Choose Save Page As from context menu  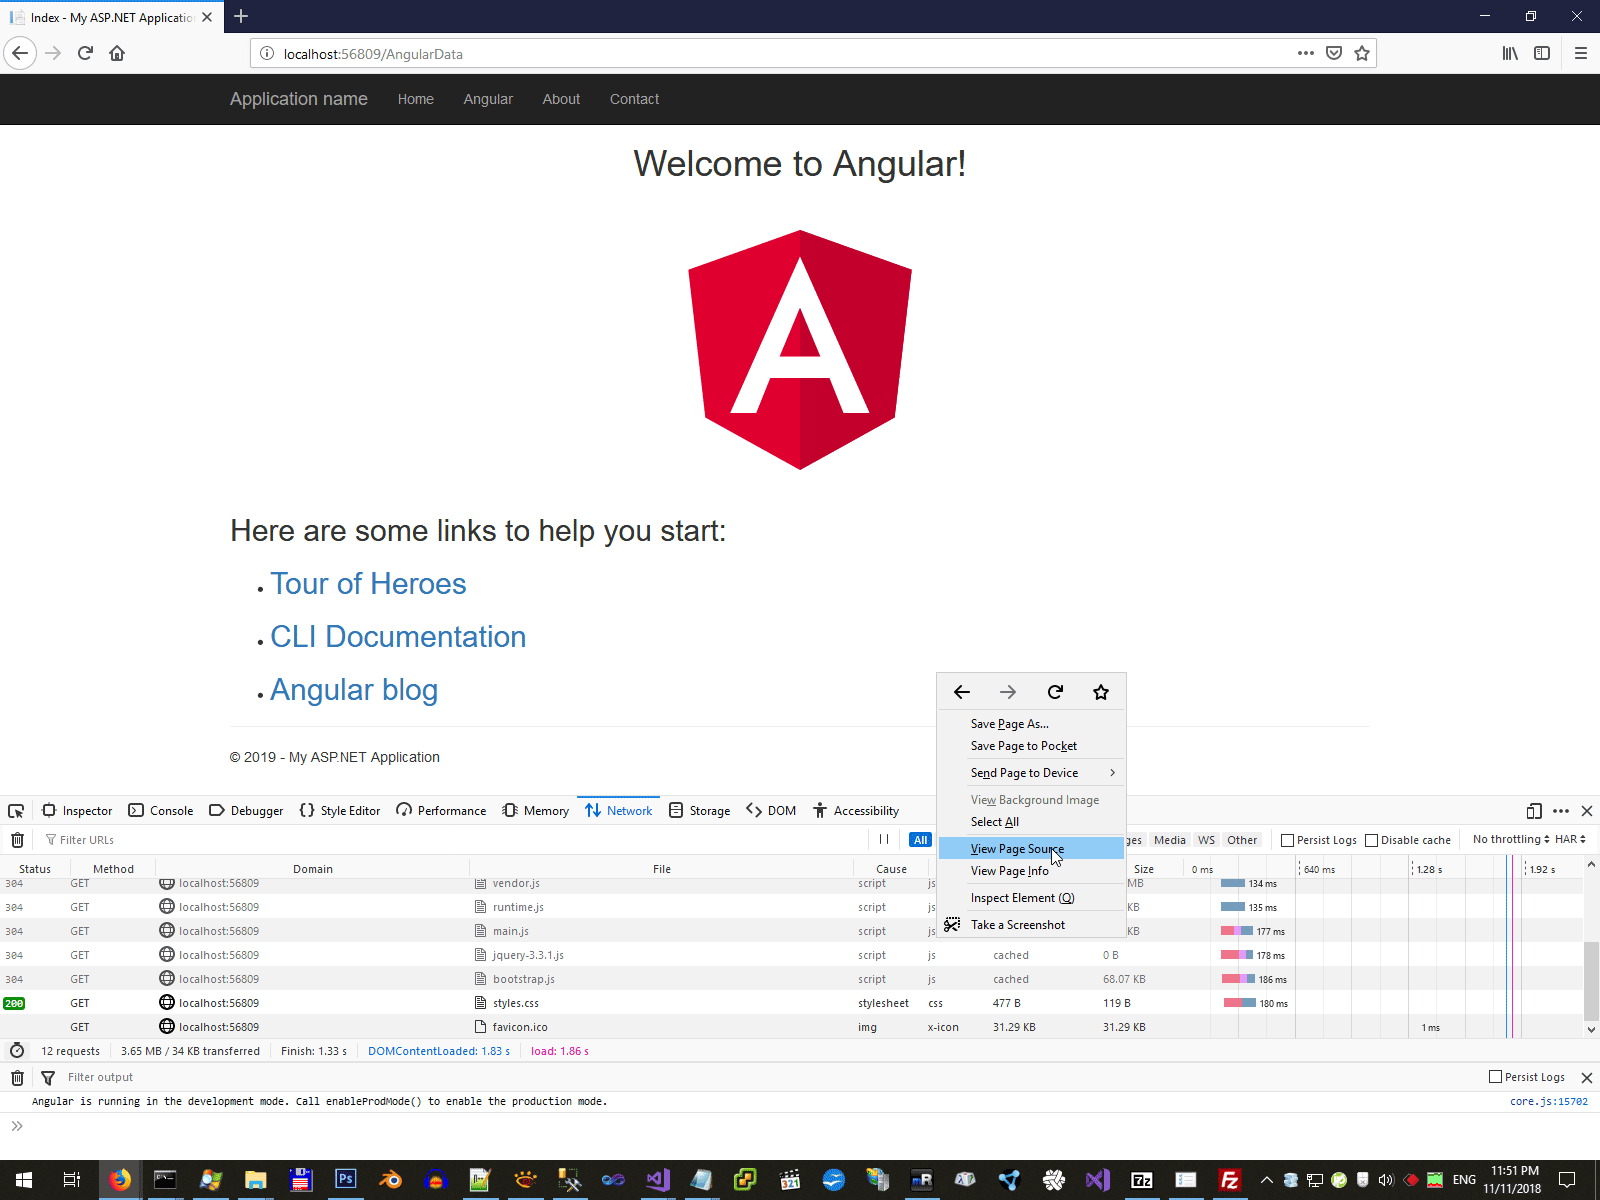tap(1031, 724)
